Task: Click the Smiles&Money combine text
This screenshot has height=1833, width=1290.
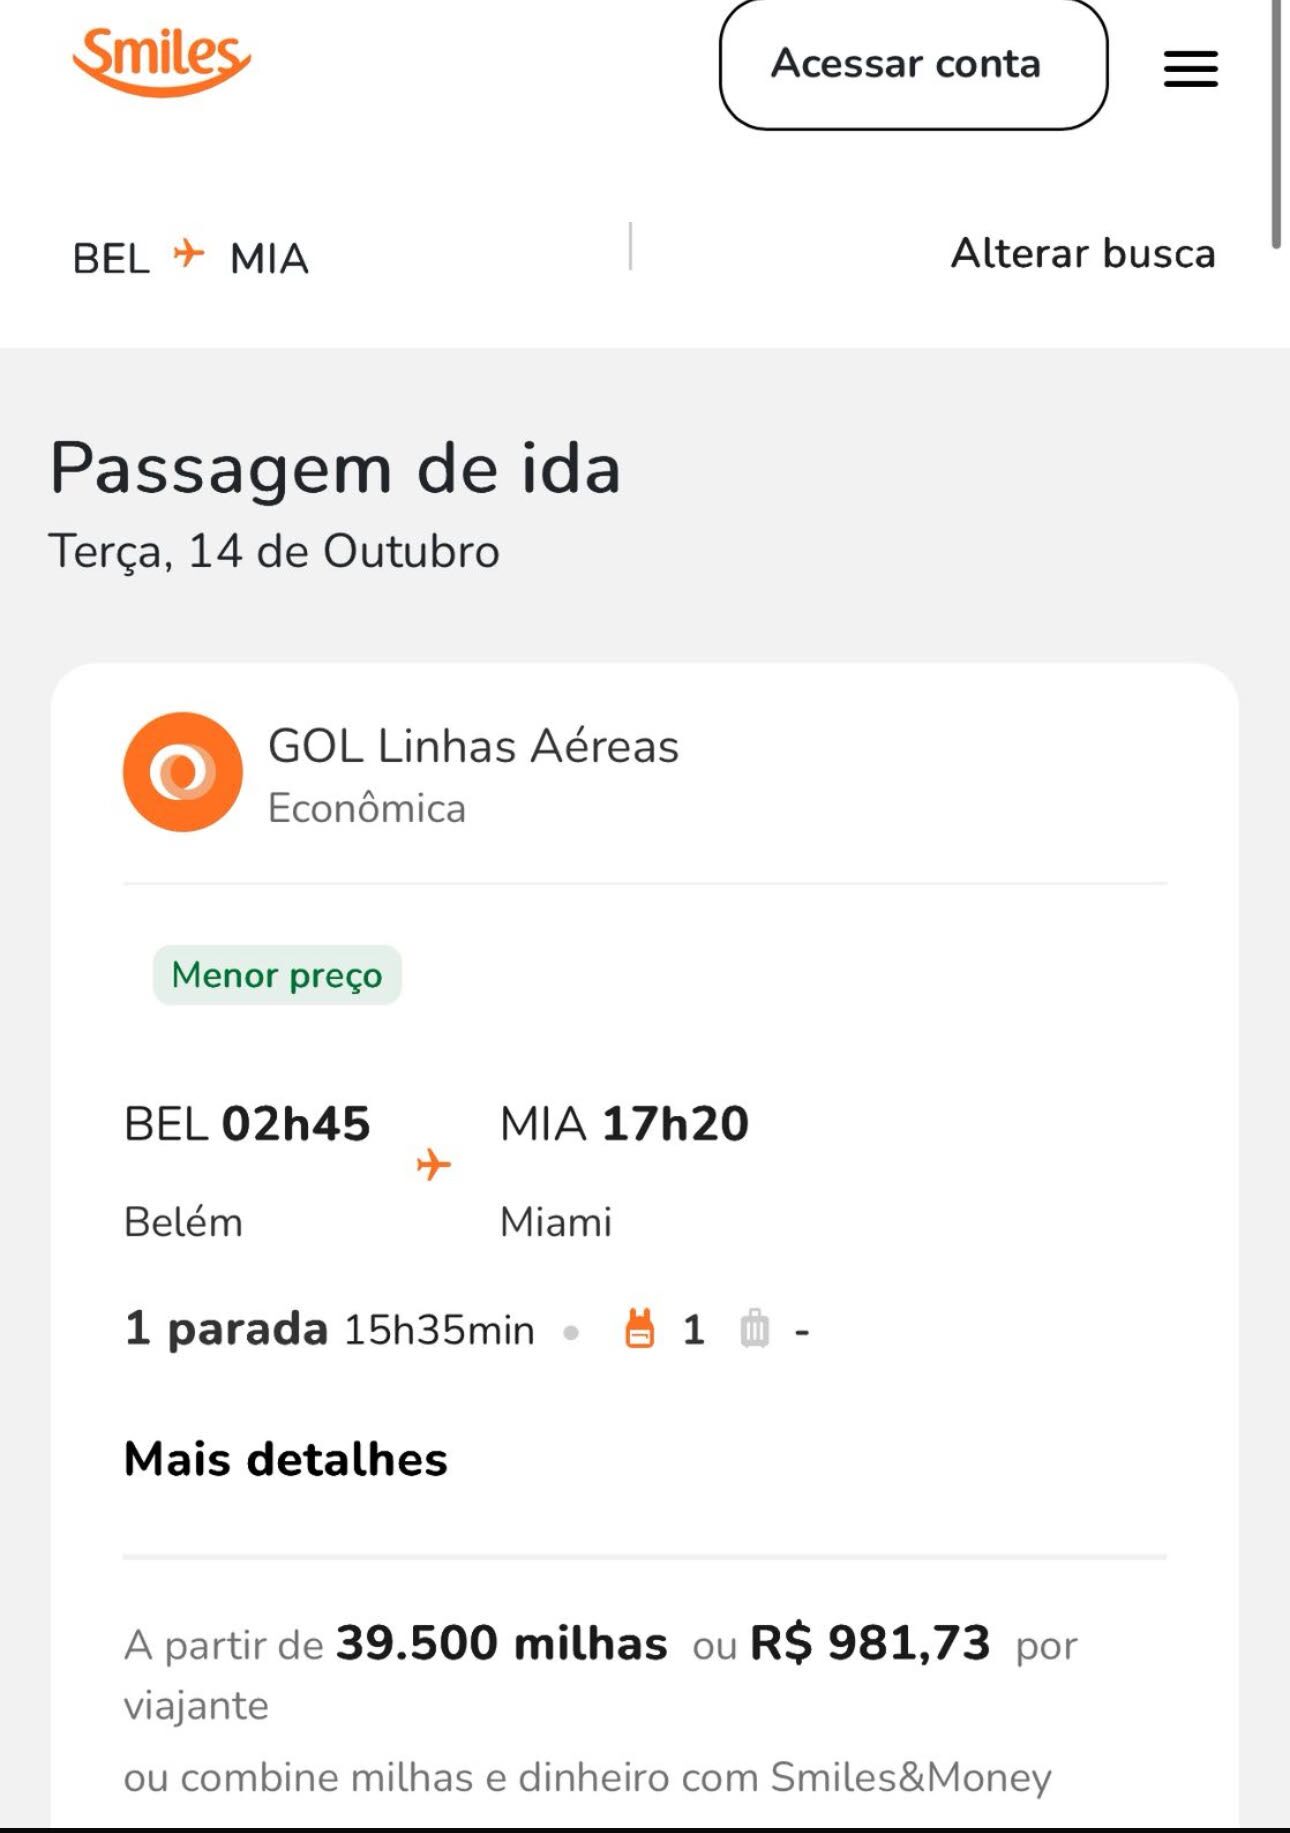Action: tap(587, 1777)
